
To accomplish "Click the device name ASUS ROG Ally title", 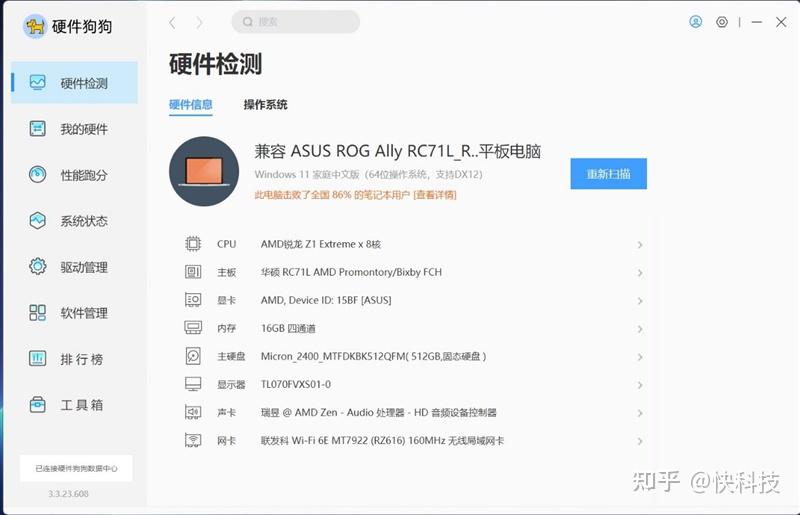I will coord(397,151).
